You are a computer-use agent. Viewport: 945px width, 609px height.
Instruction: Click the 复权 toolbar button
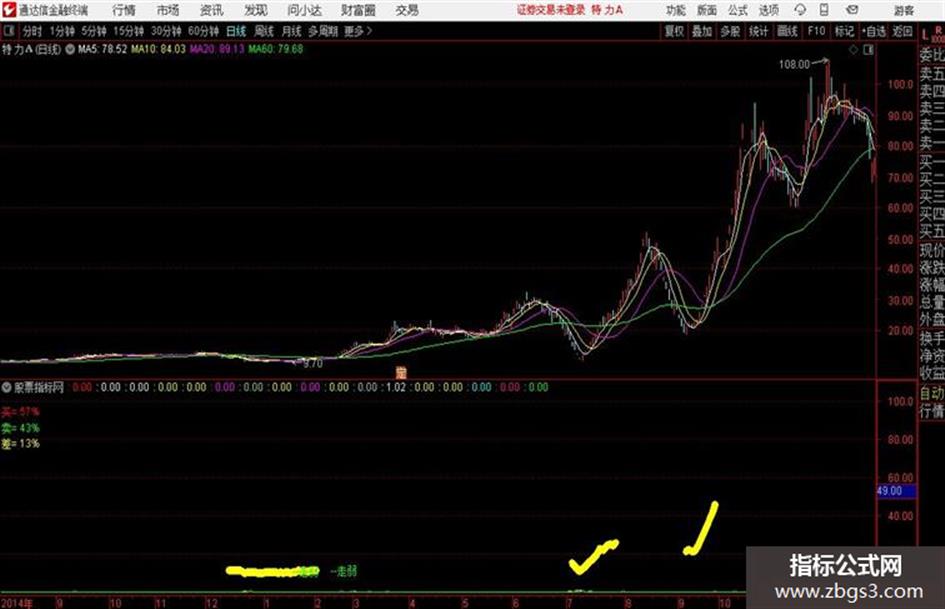click(x=674, y=31)
